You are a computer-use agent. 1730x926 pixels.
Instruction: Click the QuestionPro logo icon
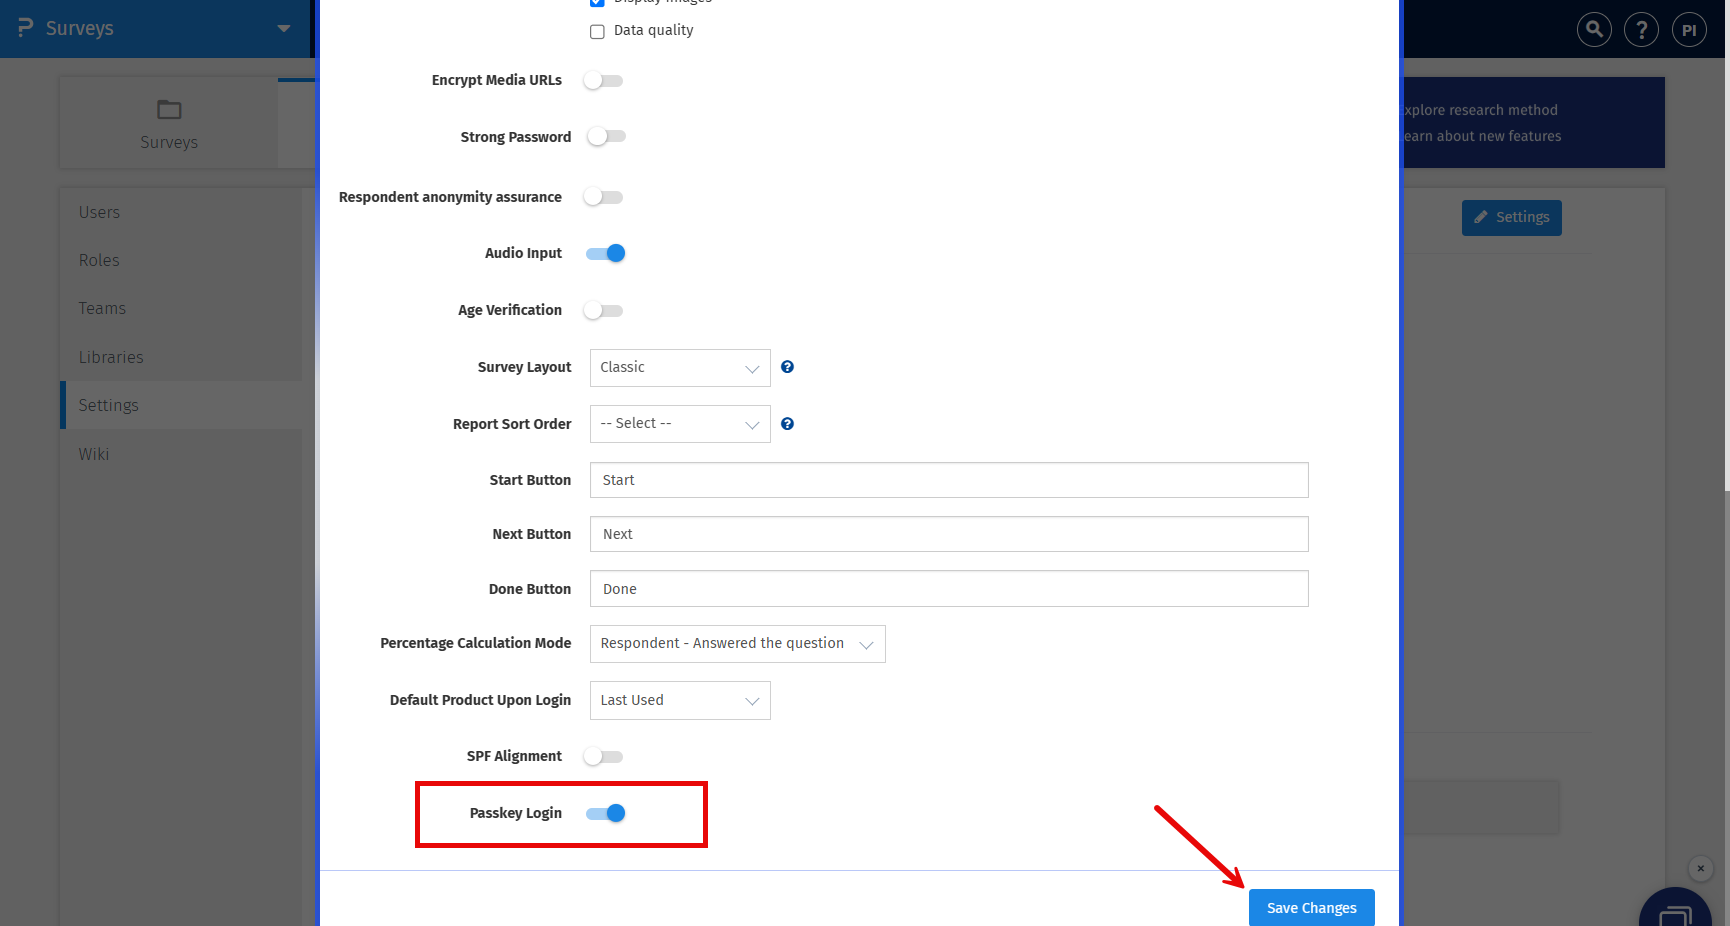pos(25,28)
